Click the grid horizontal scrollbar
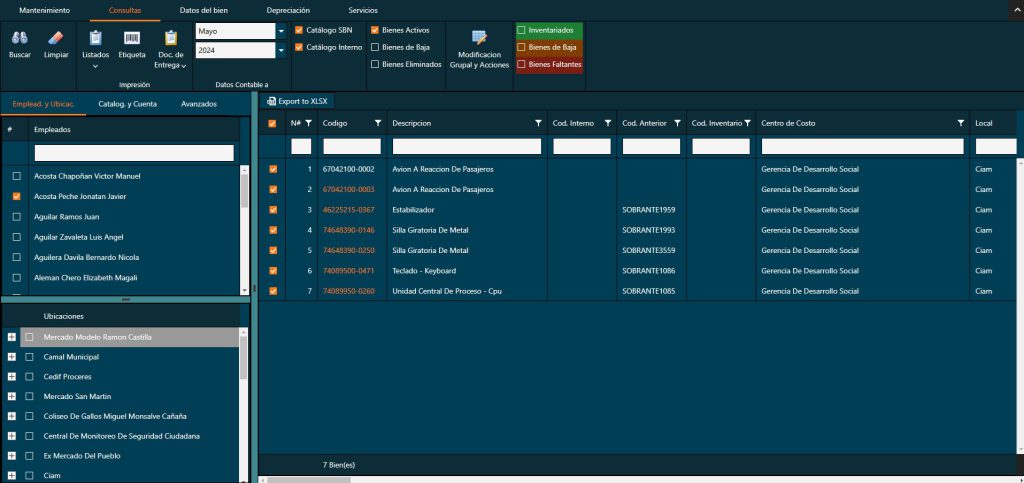This screenshot has width=1024, height=483. tap(308, 480)
